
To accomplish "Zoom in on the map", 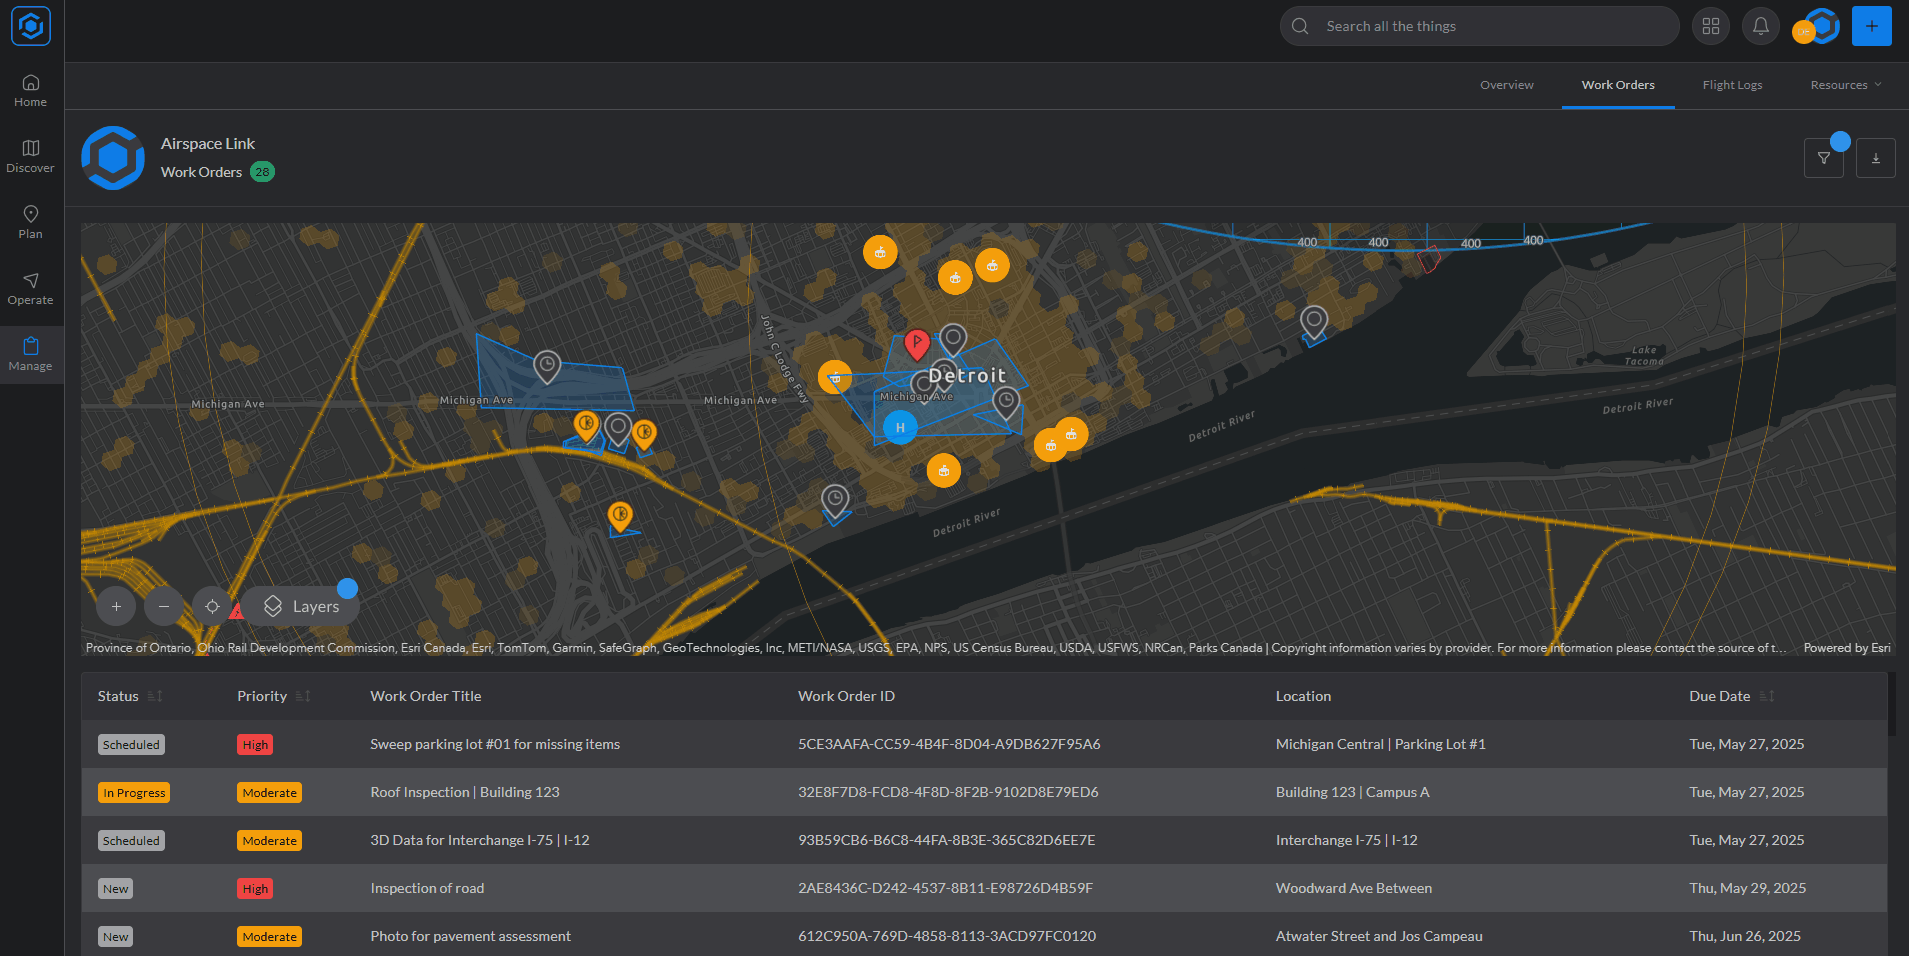I will pos(116,606).
